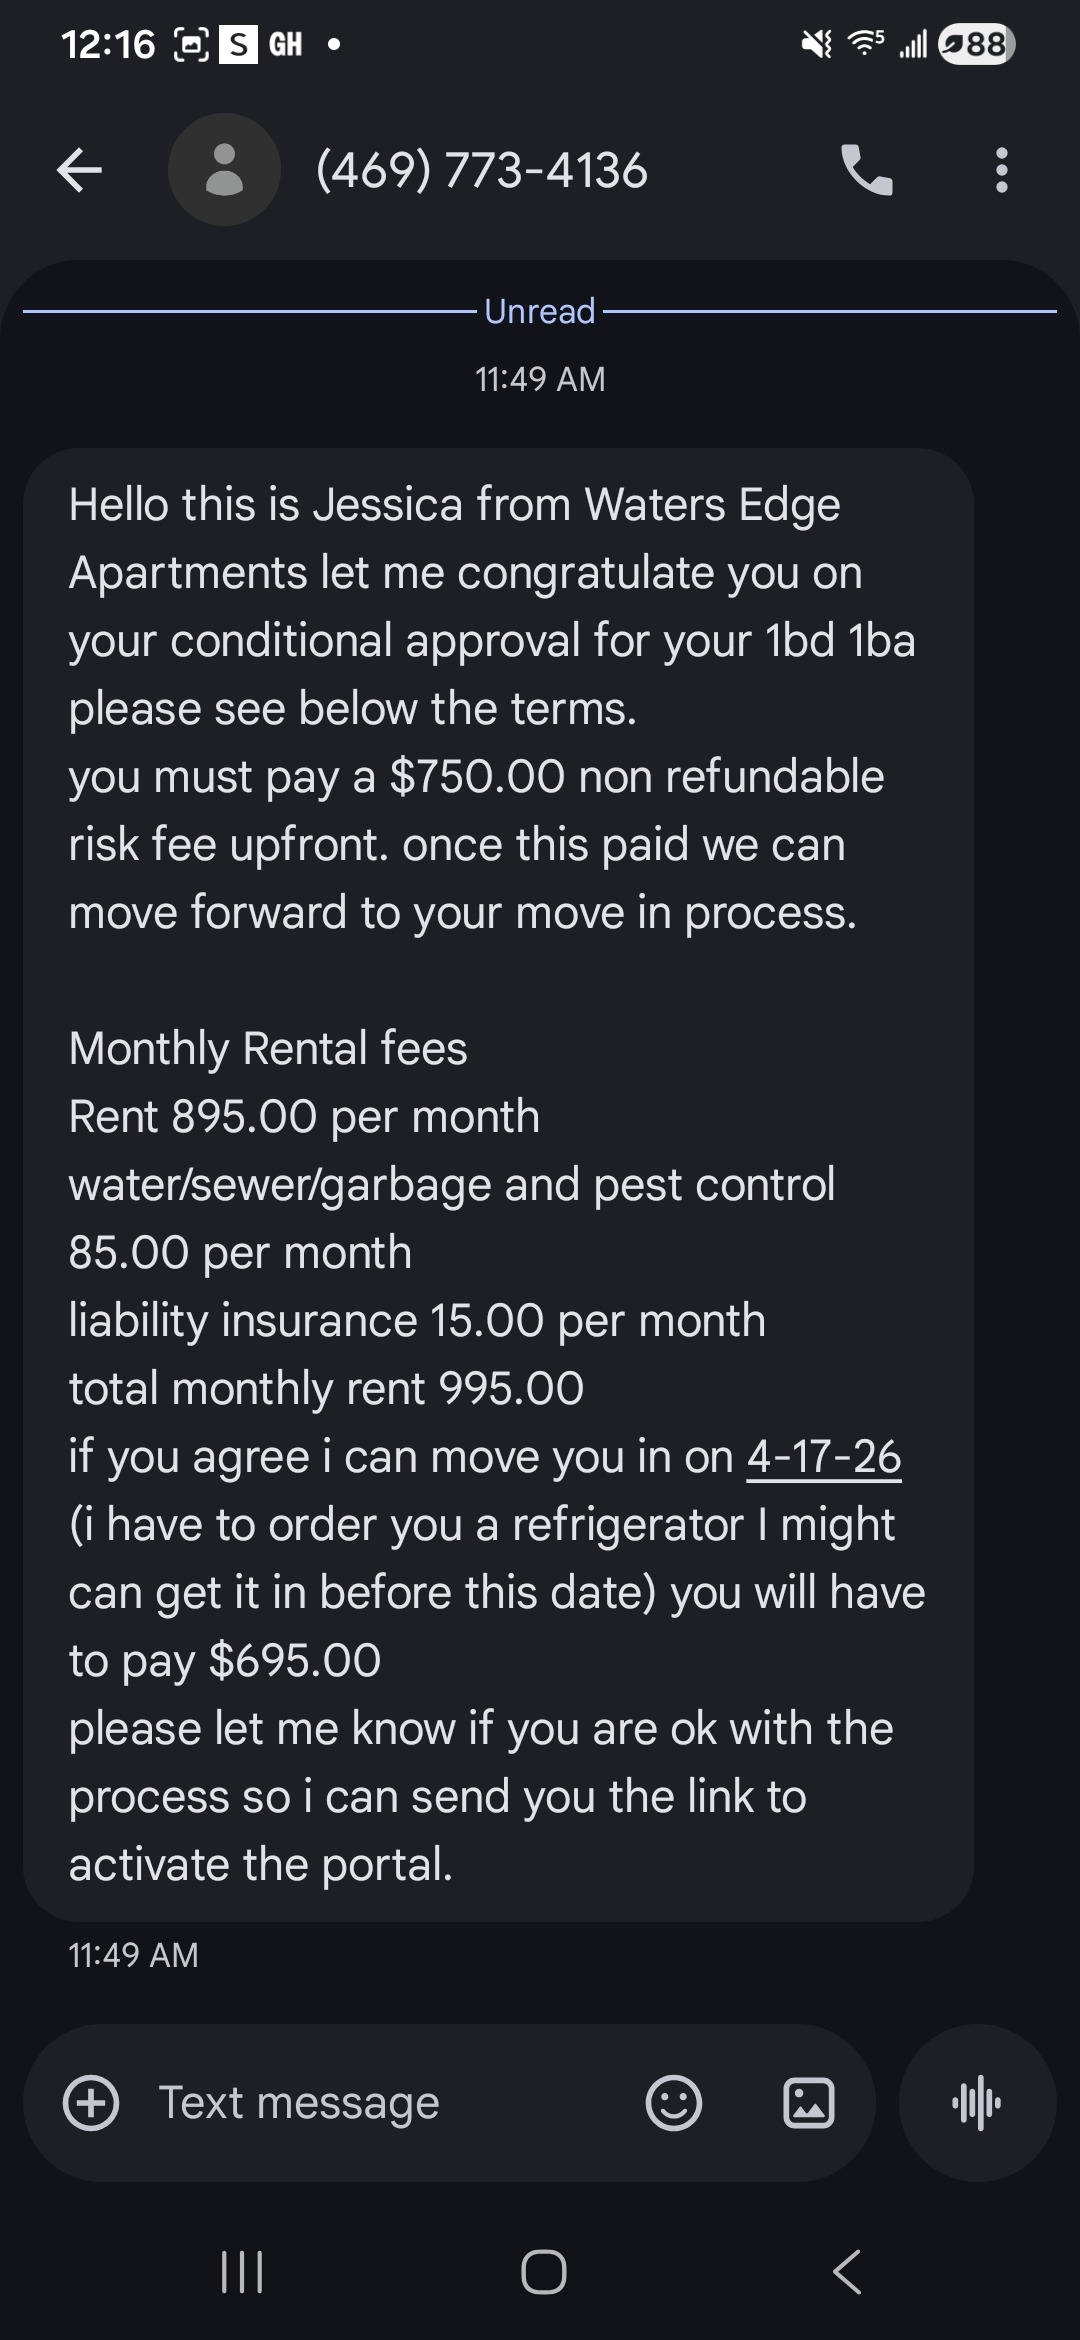Image resolution: width=1080 pixels, height=2340 pixels.
Task: Call the number with phone icon
Action: tap(866, 170)
